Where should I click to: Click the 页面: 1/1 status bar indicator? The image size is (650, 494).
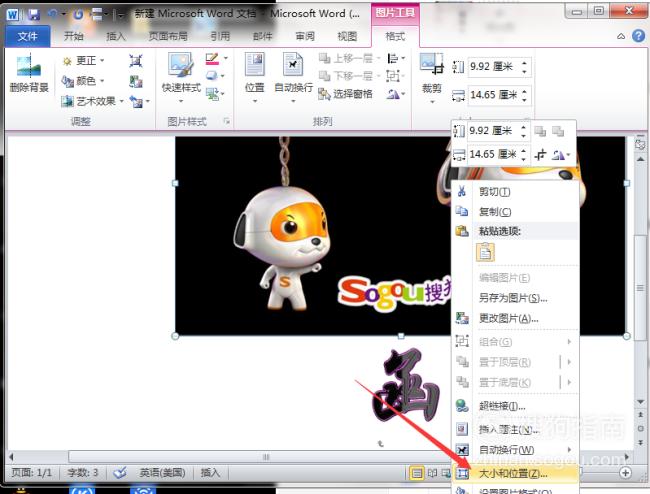tap(32, 472)
